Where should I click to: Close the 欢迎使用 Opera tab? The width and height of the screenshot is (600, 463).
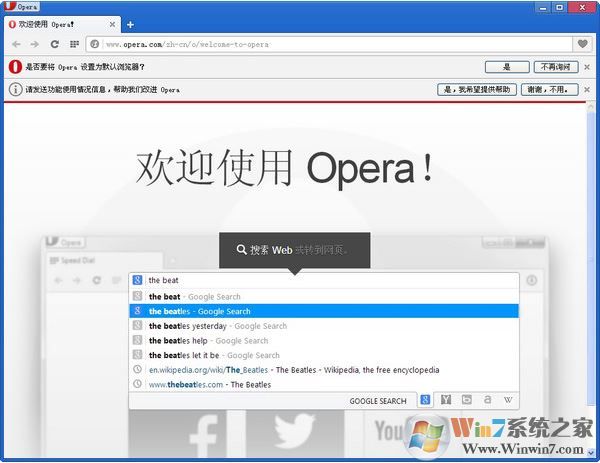tap(110, 24)
